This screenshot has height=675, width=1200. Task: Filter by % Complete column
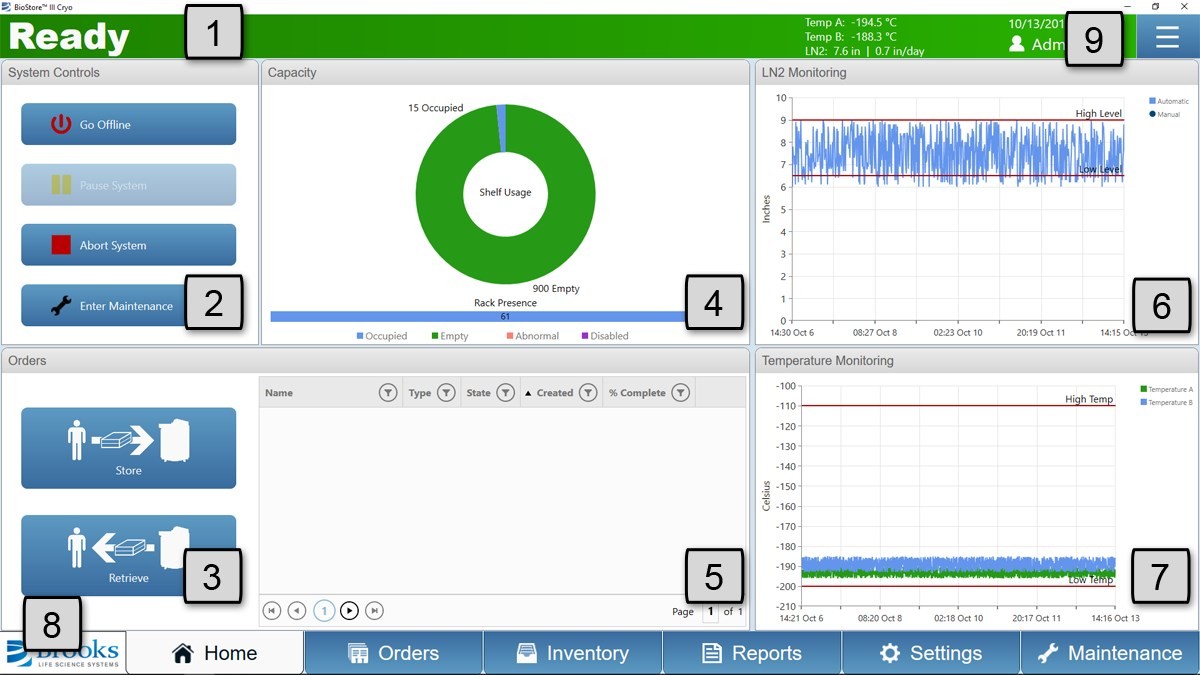[x=680, y=393]
